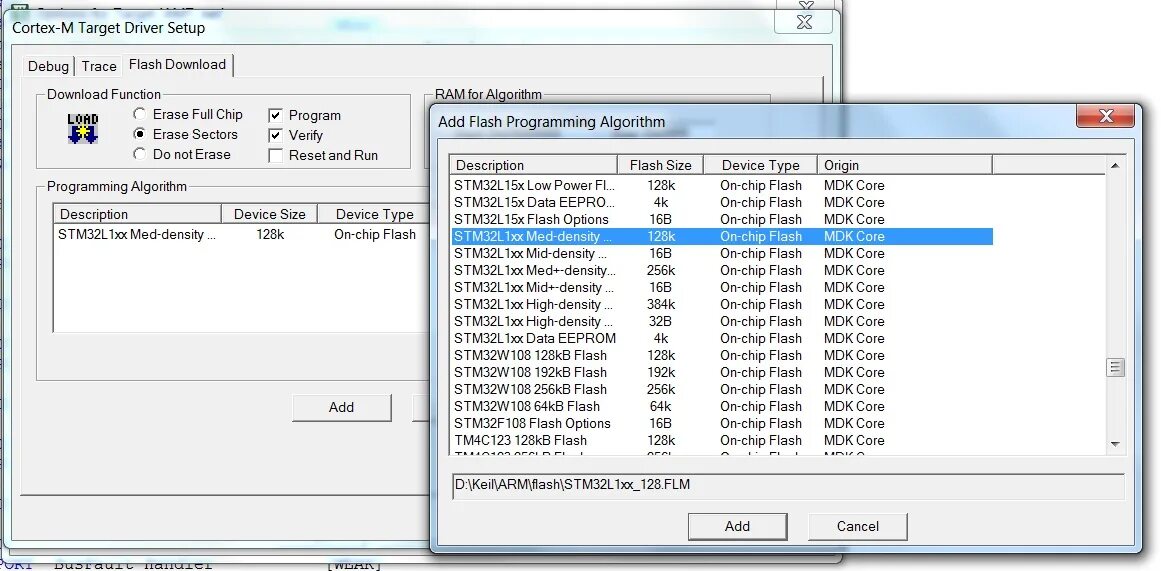Click the scroll-down arrow of the algorithm list
The width and height of the screenshot is (1161, 571).
point(1115,444)
